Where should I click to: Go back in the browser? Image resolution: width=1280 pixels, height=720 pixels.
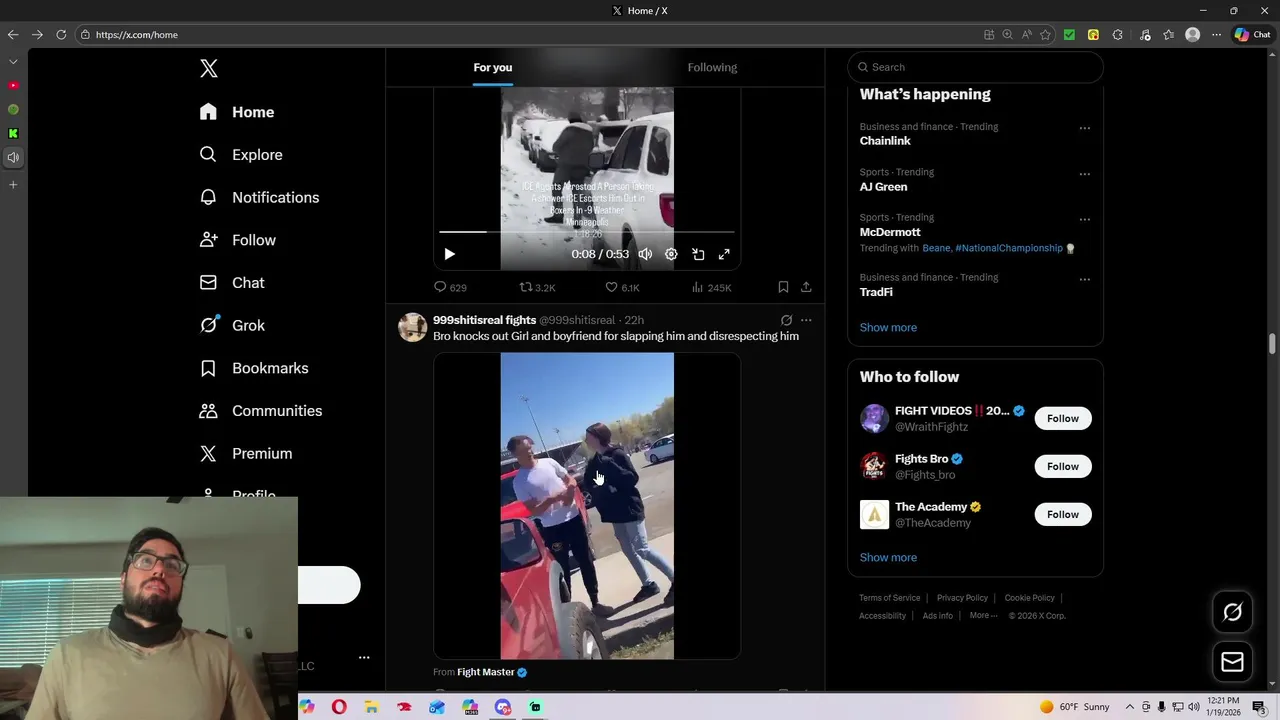pyautogui.click(x=13, y=34)
